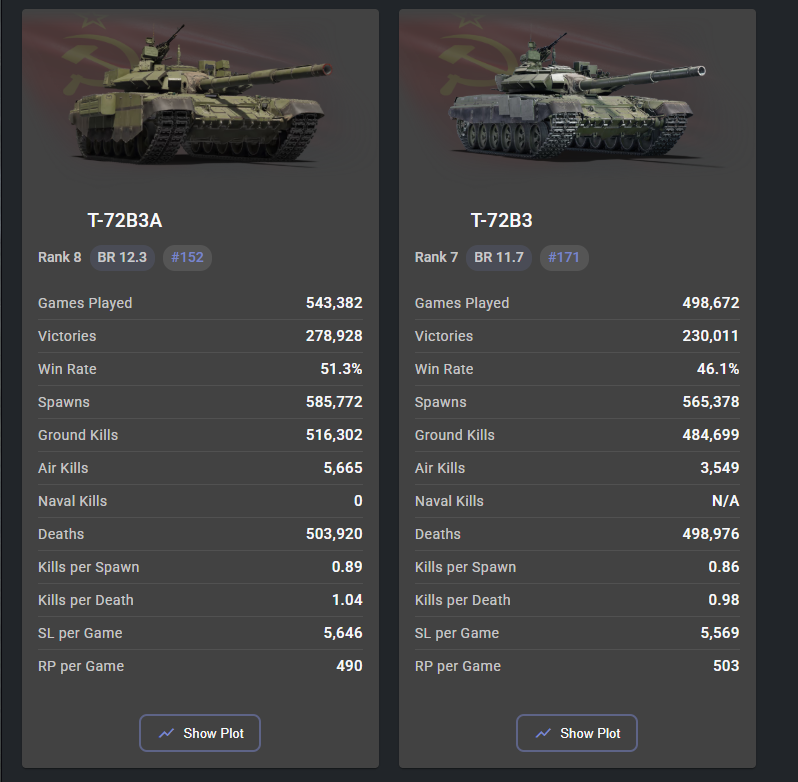Image resolution: width=798 pixels, height=782 pixels.
Task: Open the #152 ranking badge
Action: pyautogui.click(x=187, y=257)
